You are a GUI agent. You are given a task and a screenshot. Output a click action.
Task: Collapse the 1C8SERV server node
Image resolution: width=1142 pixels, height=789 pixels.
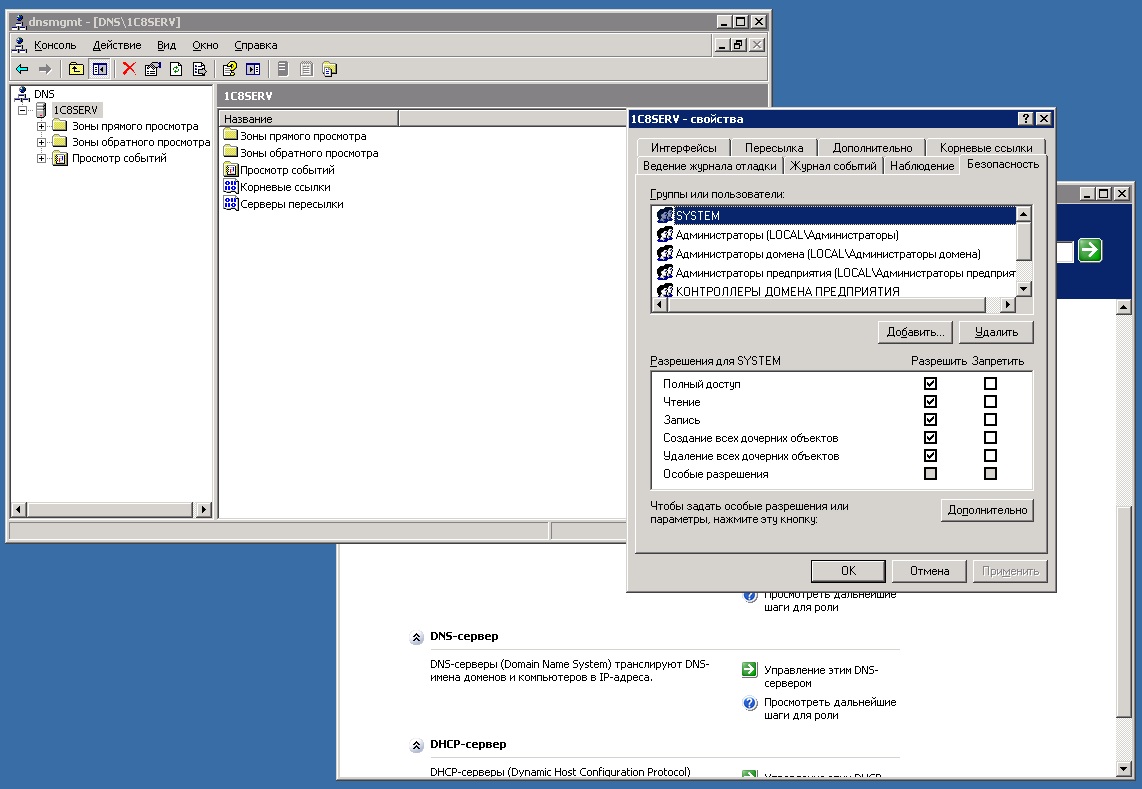pos(23,110)
